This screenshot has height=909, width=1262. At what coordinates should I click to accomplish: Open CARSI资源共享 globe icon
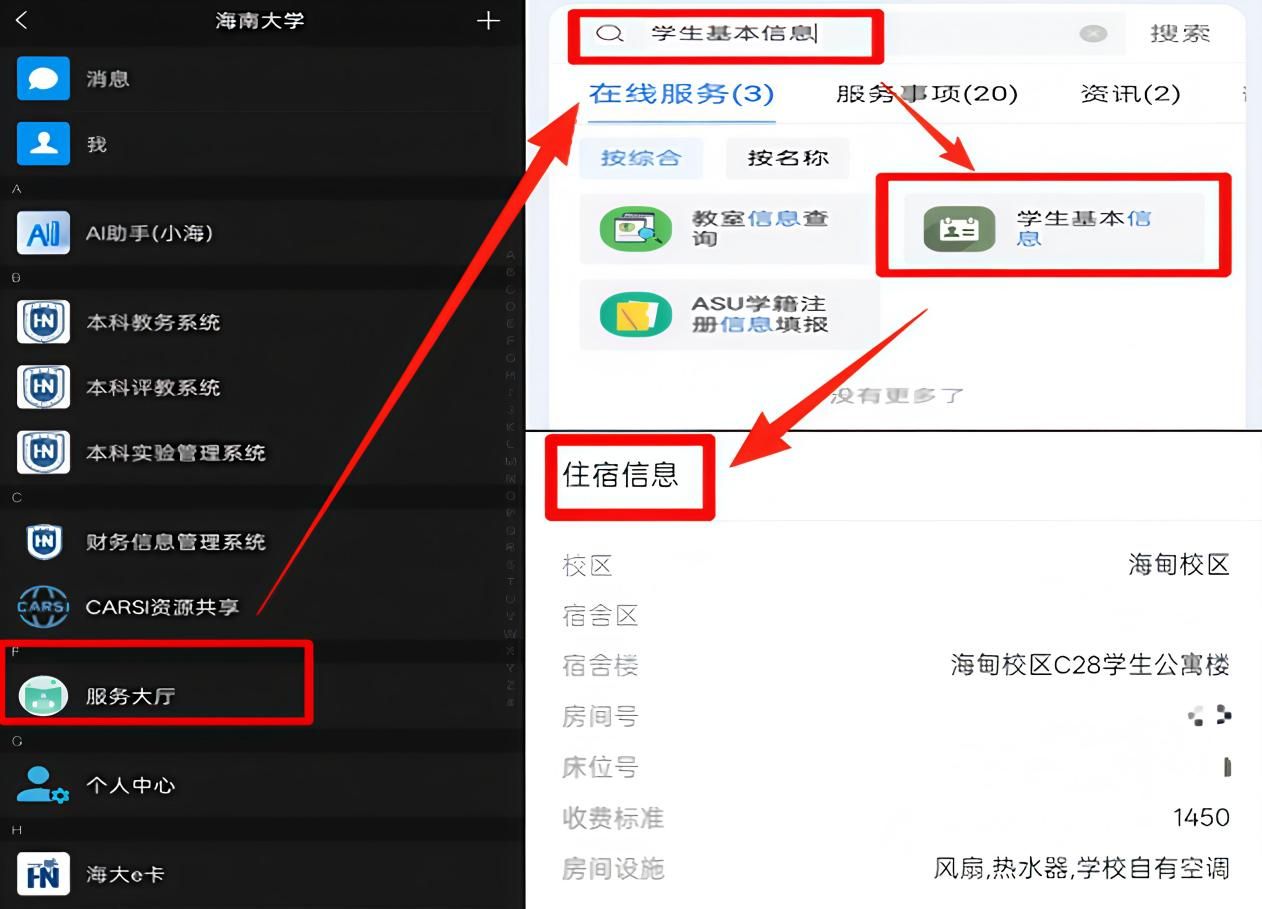(43, 607)
